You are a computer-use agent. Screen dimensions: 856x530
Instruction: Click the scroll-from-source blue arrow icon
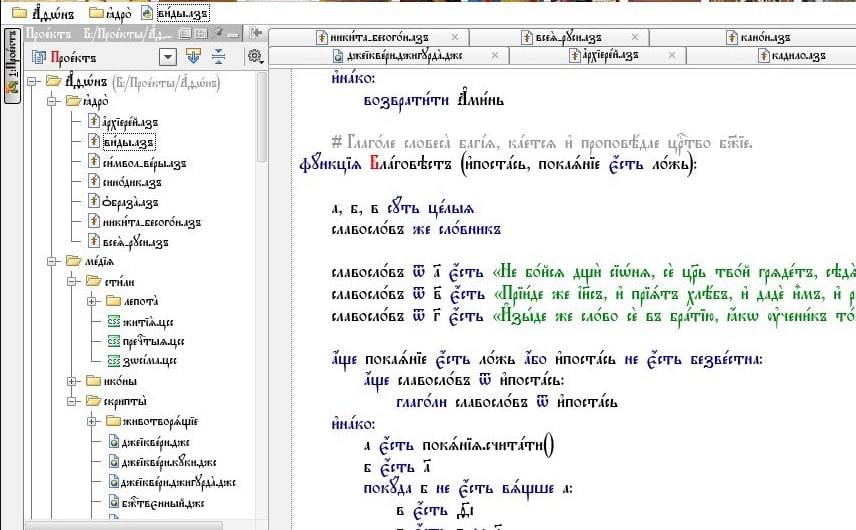[193, 56]
